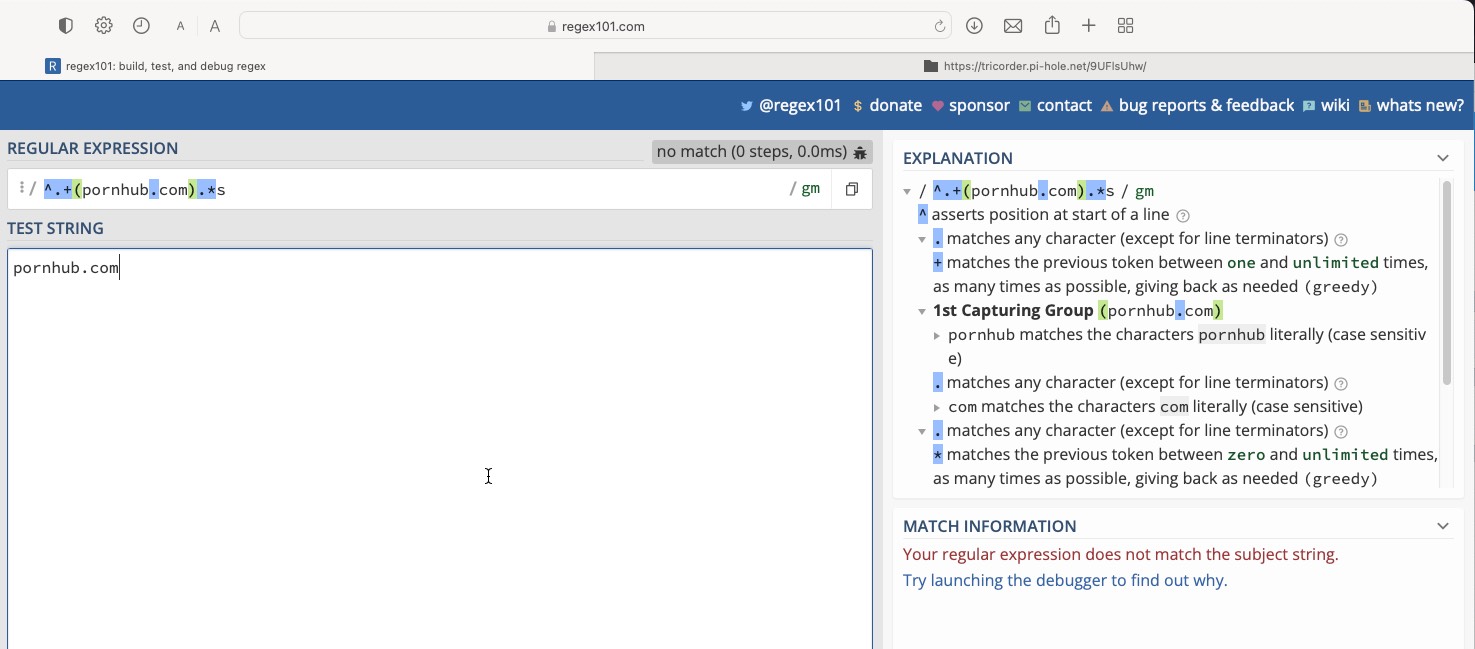
Task: Click the 'MATCH INFORMATION' heading
Action: click(990, 526)
